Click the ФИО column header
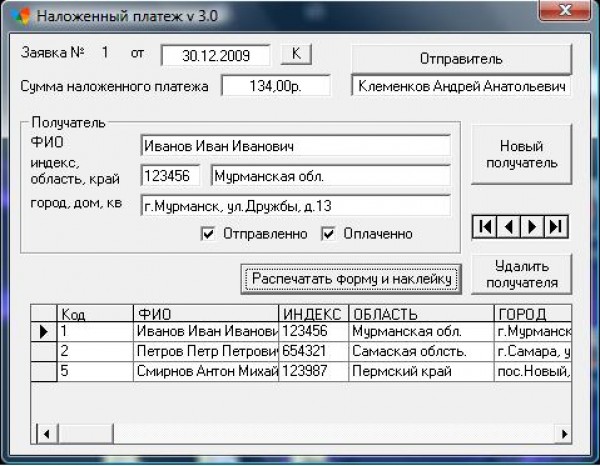 pyautogui.click(x=206, y=313)
